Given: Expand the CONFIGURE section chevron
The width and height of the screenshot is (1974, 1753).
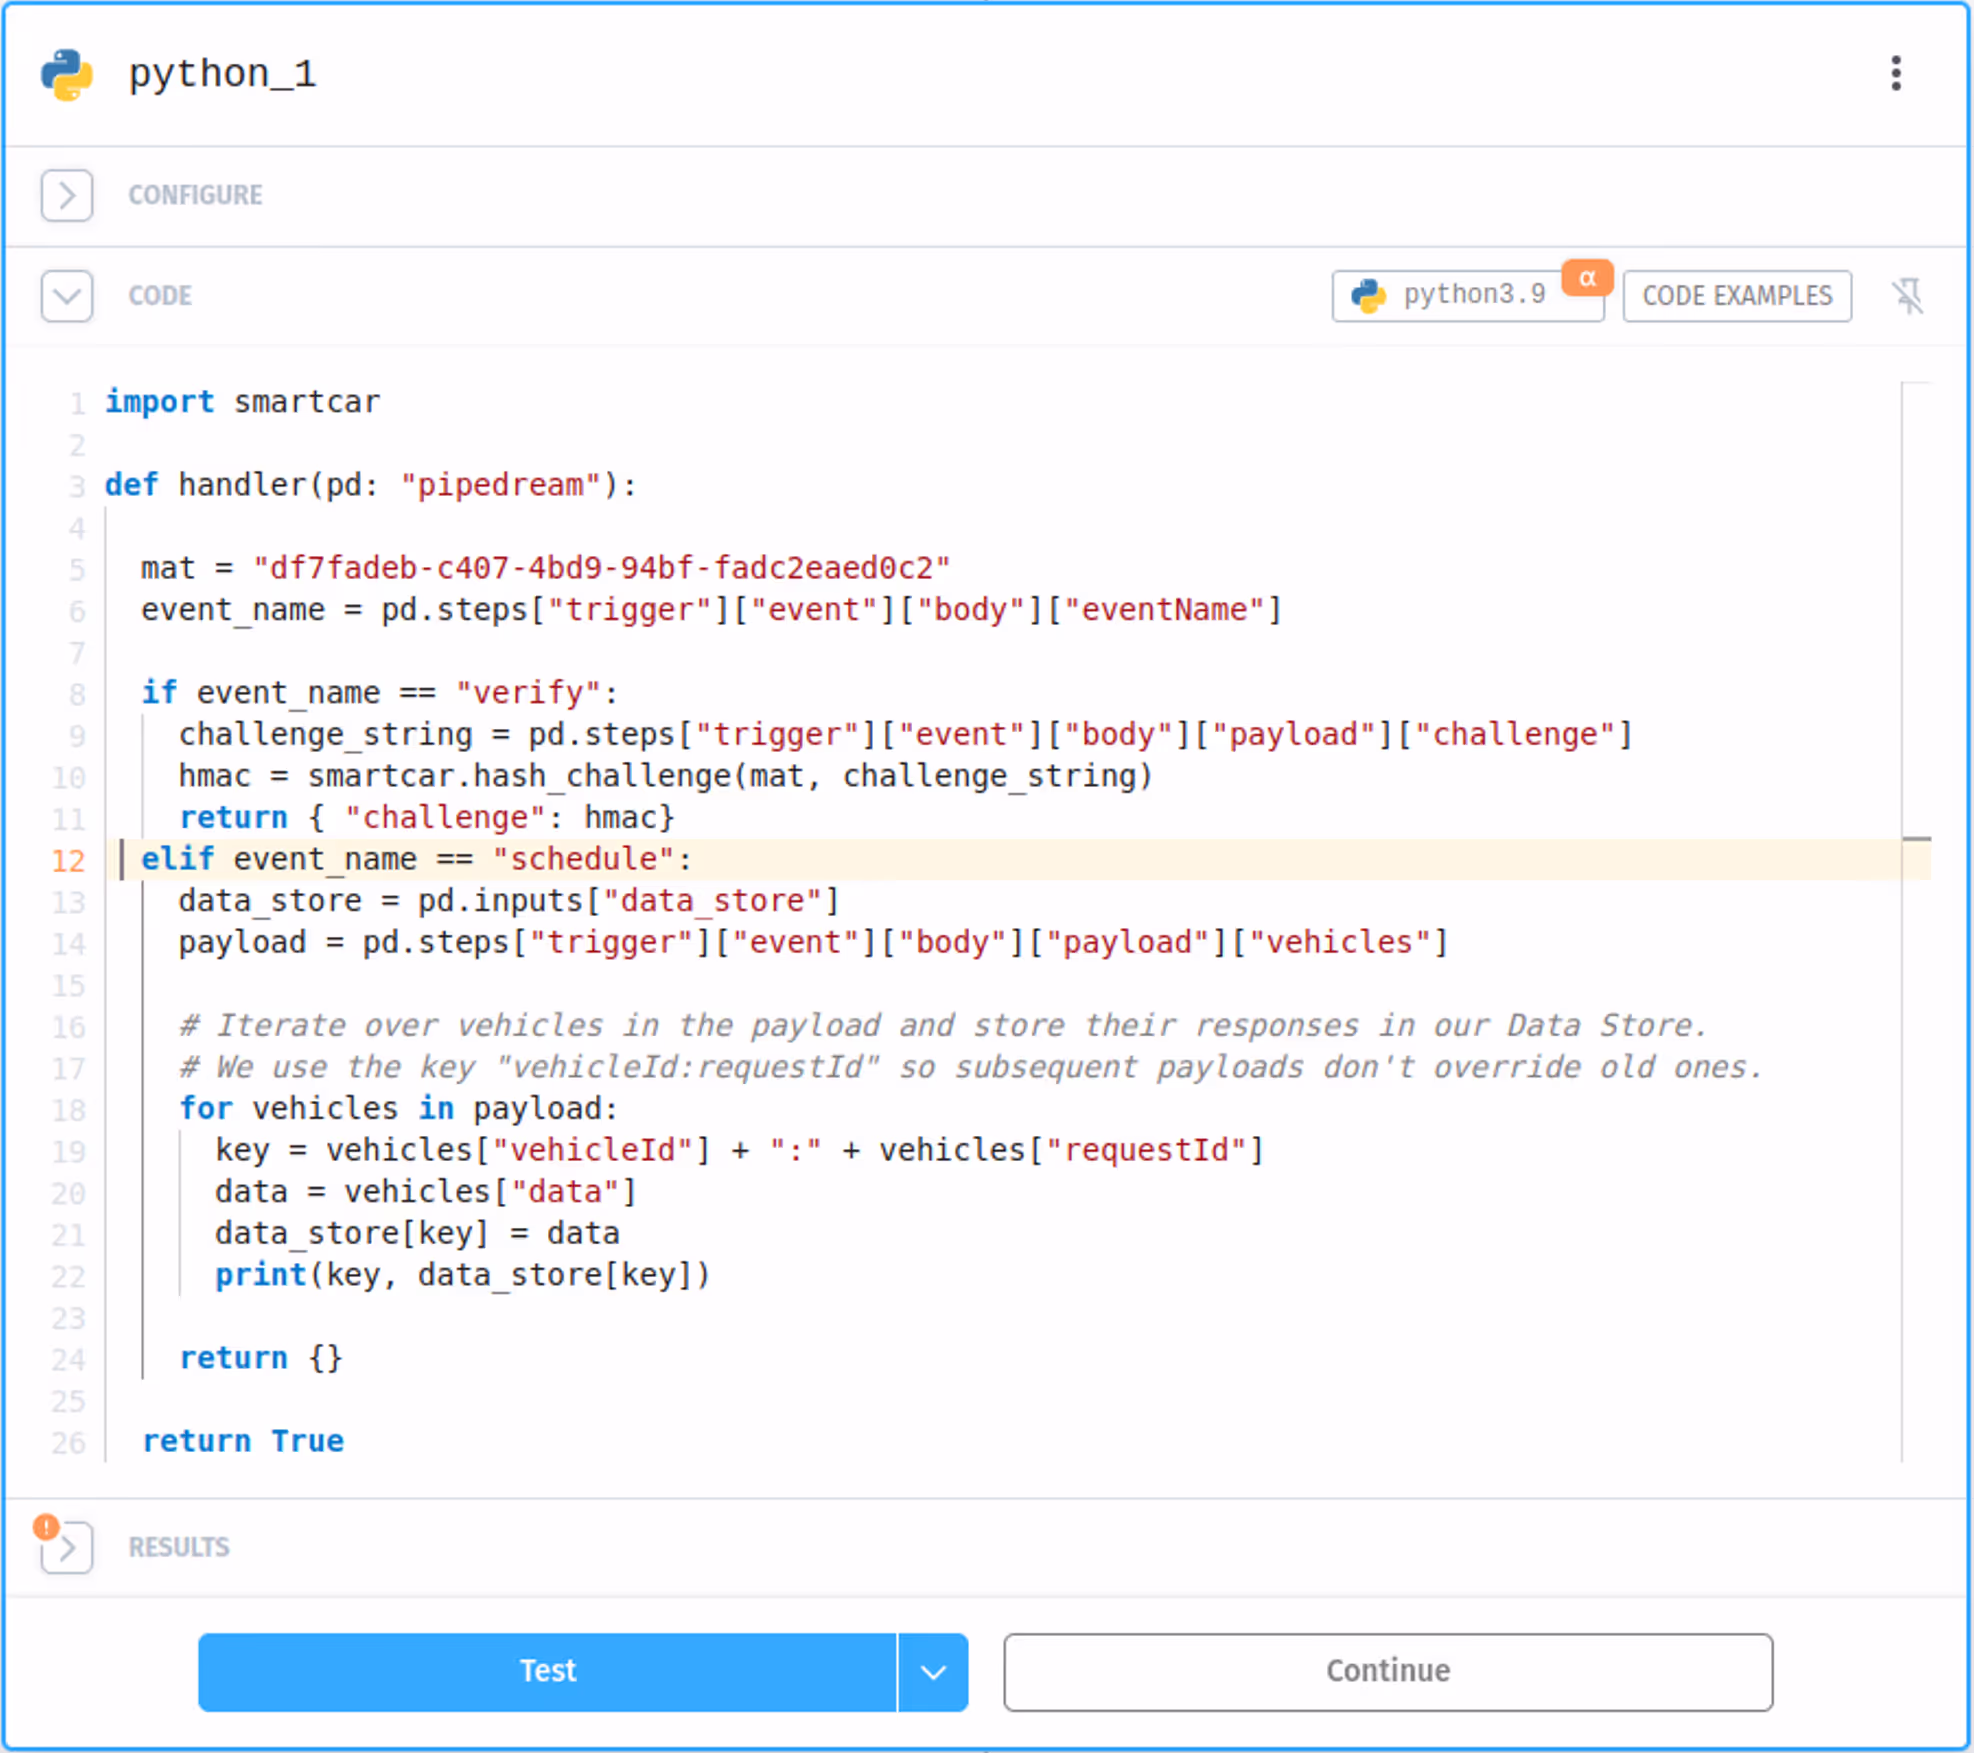Looking at the screenshot, I should 67,195.
